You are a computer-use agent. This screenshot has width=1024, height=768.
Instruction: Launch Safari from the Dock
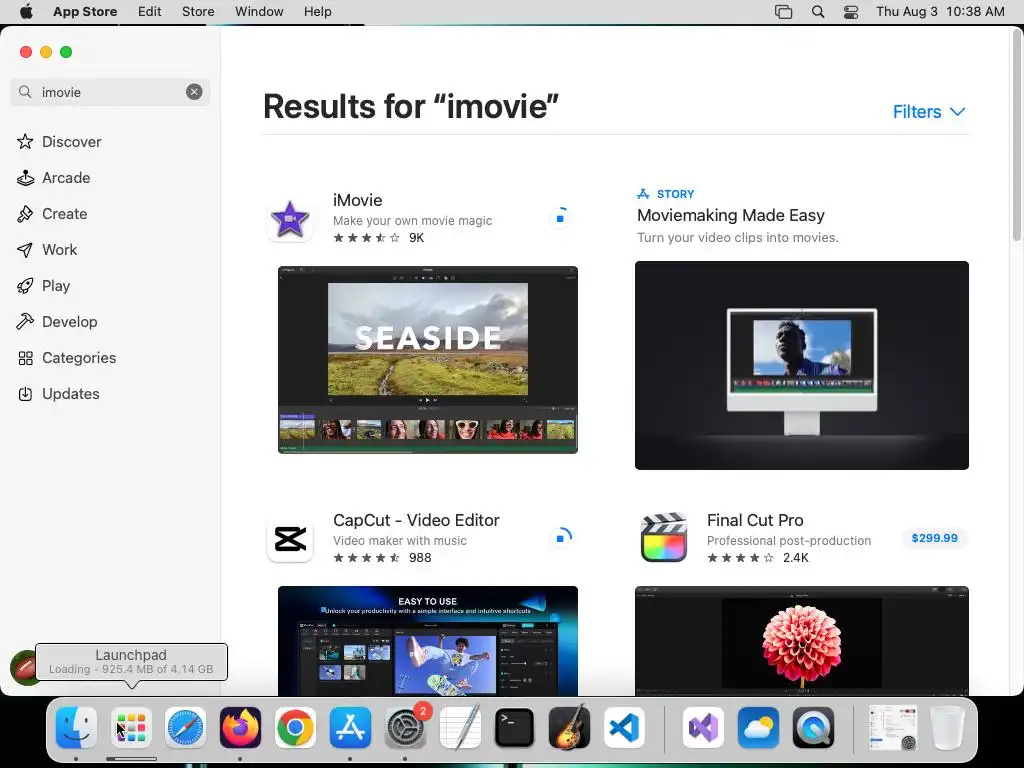185,728
